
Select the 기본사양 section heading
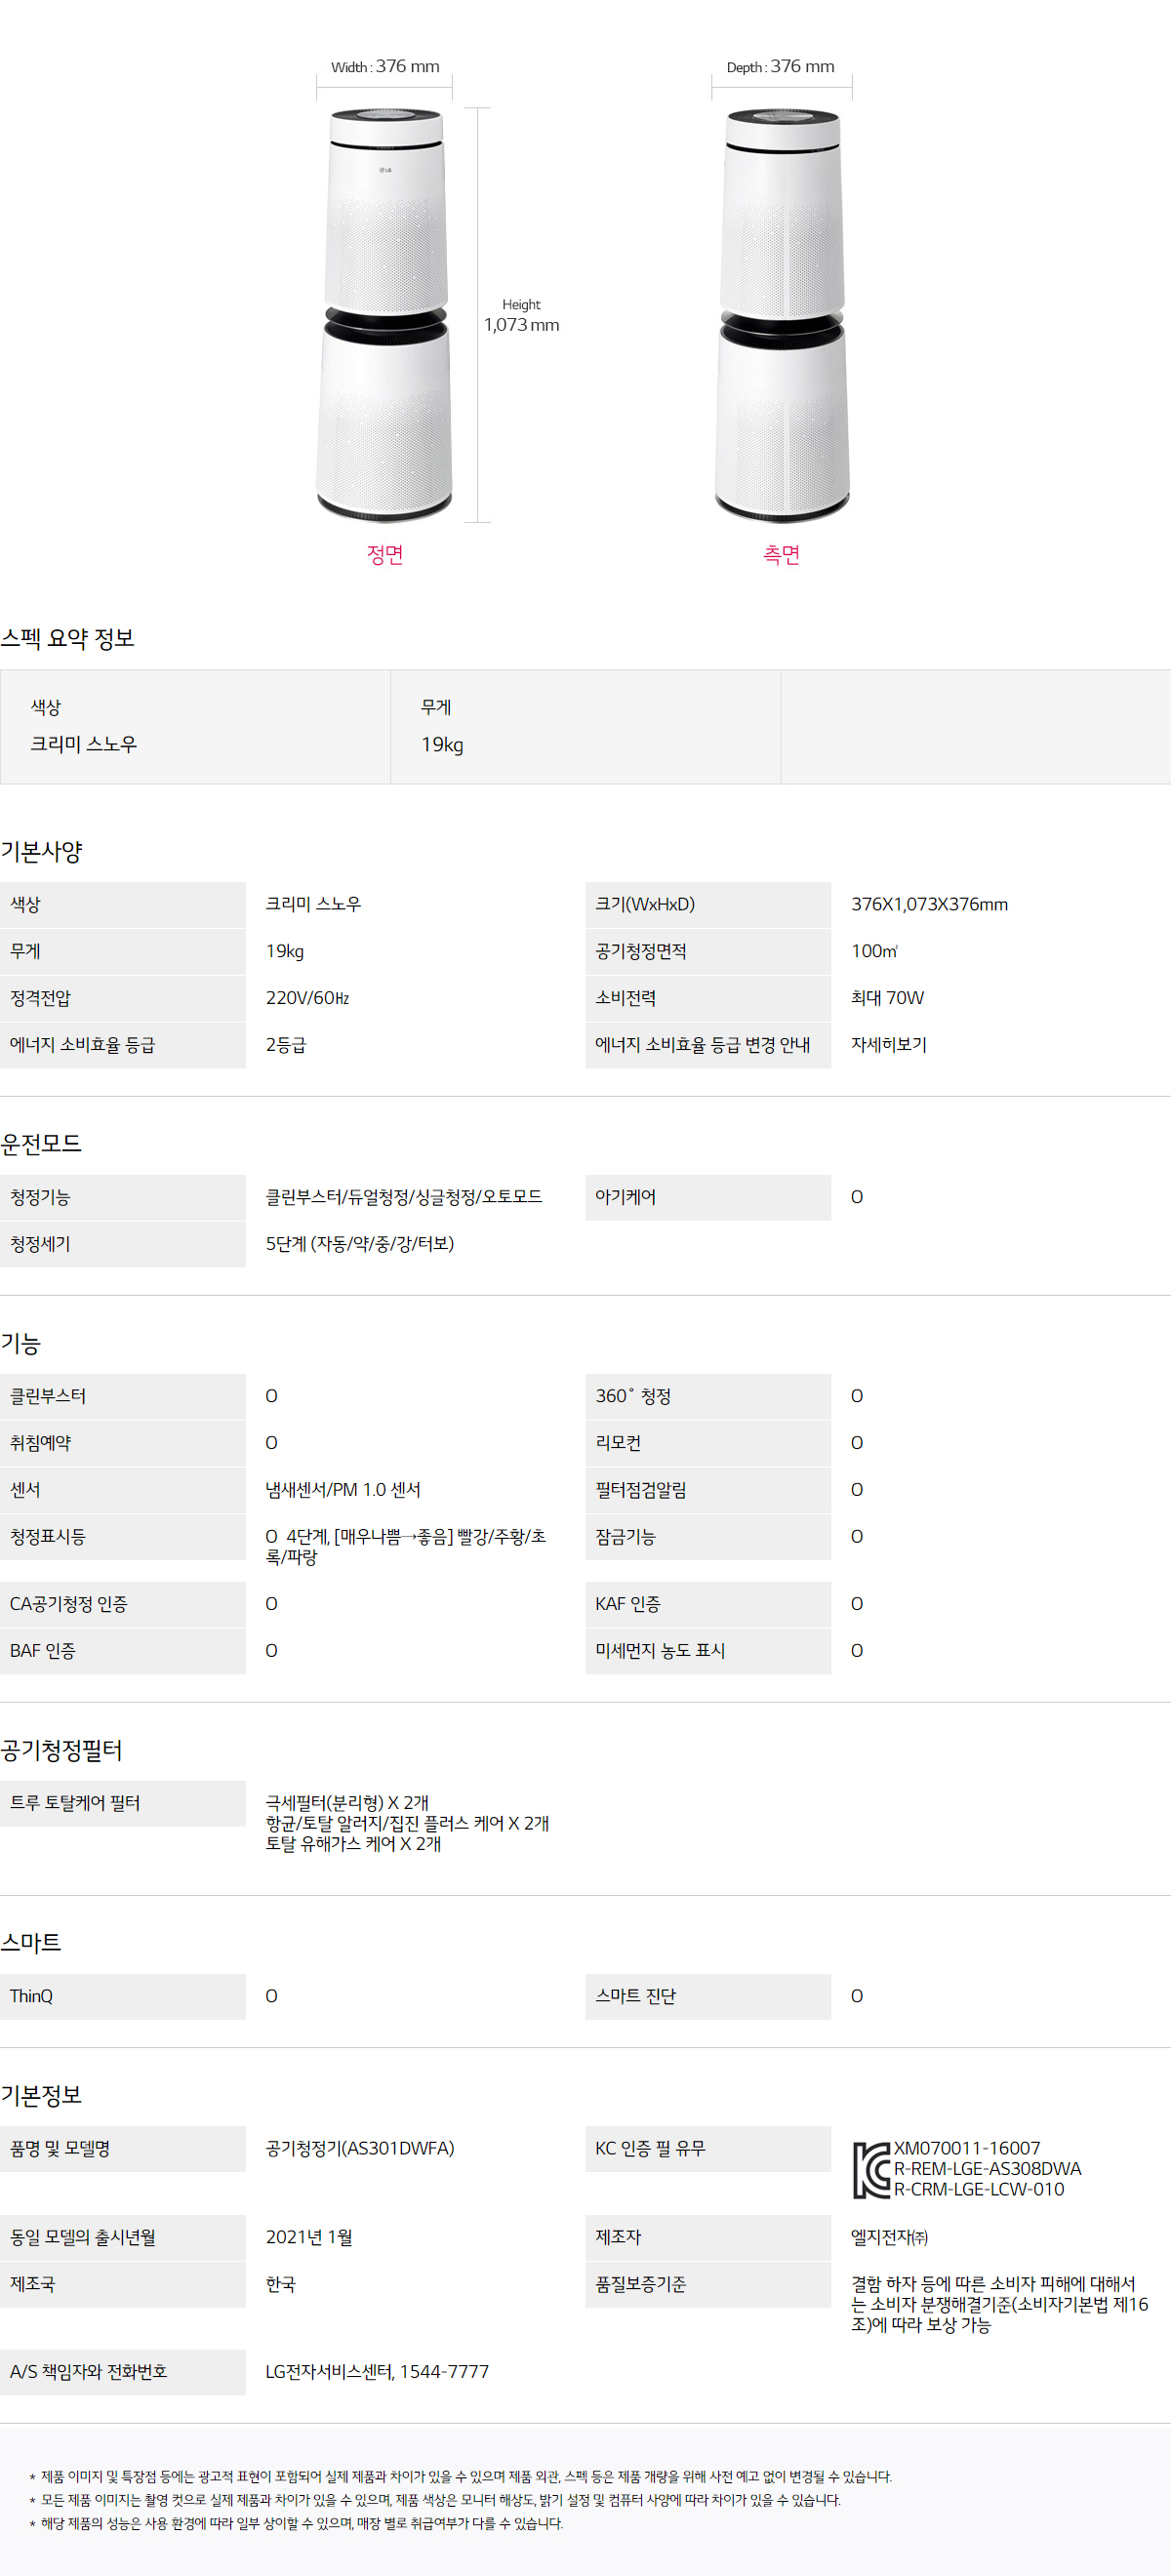click(42, 851)
